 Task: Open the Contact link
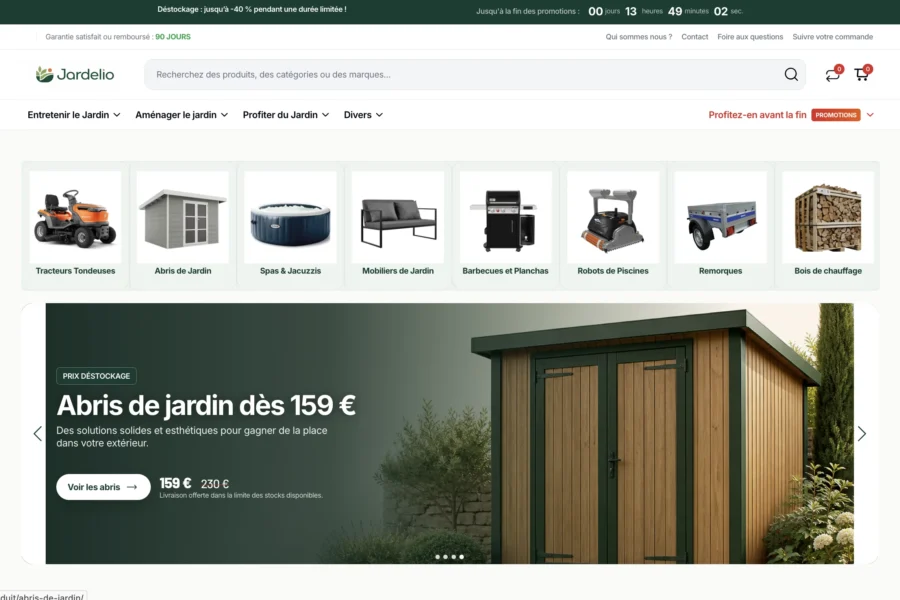[x=695, y=37]
